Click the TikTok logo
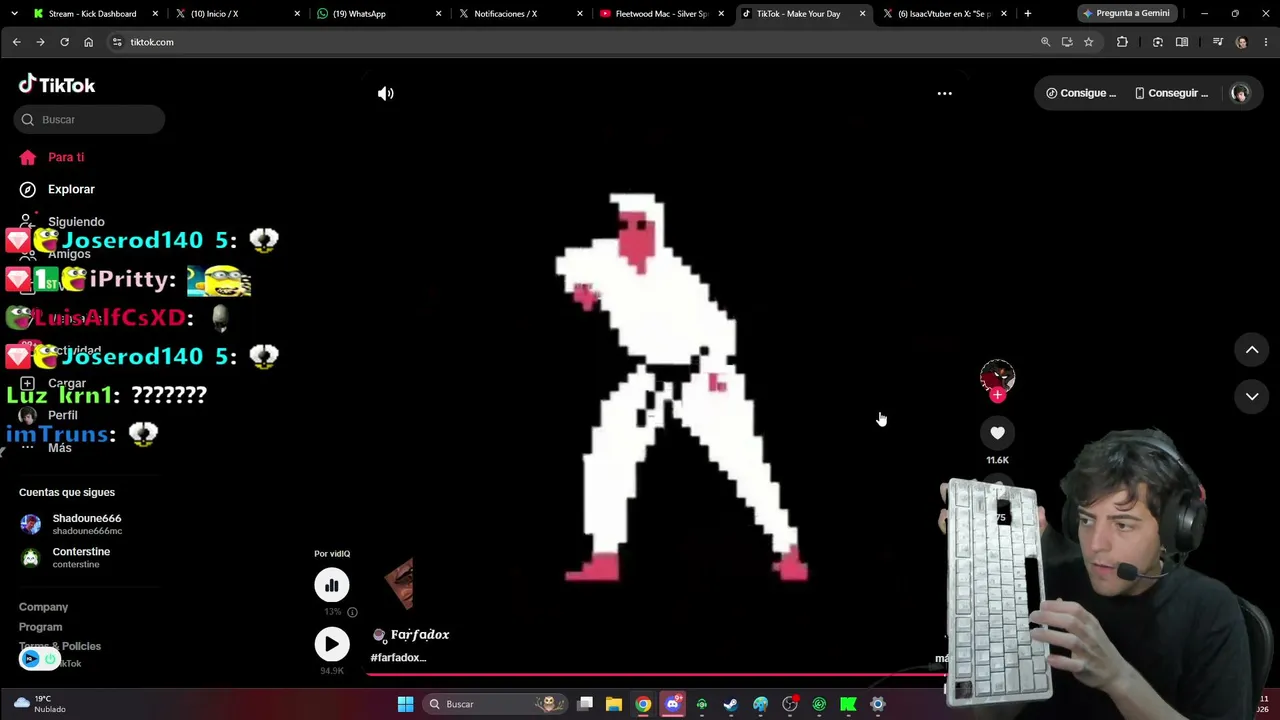The width and height of the screenshot is (1280, 720). tap(57, 85)
